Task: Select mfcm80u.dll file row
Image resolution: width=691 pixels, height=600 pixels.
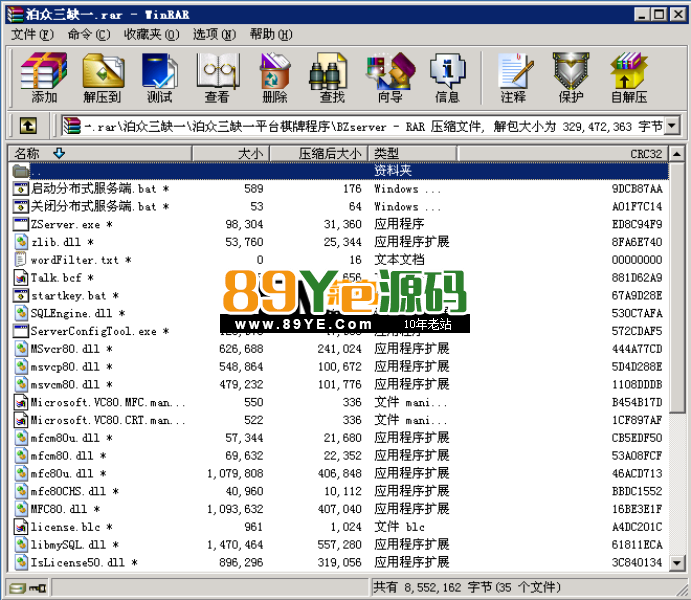Action: click(x=338, y=438)
